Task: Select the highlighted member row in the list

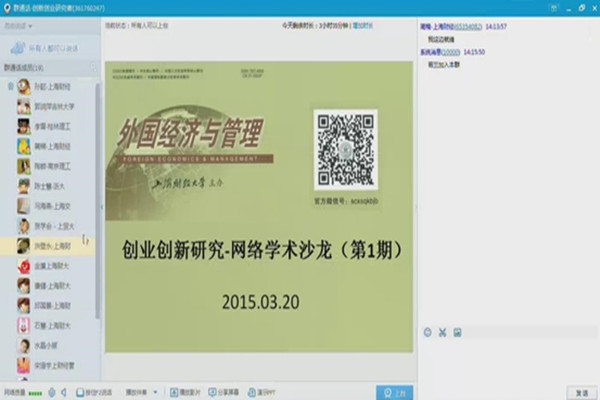Action: (48, 246)
